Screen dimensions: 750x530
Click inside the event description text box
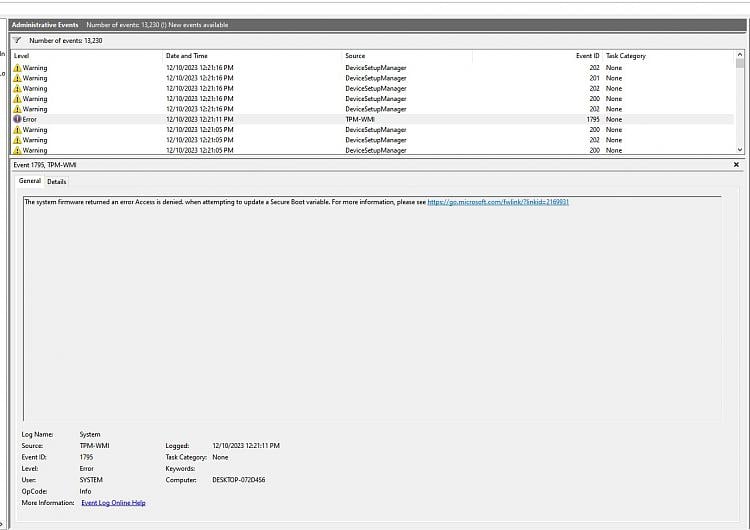(x=370, y=300)
